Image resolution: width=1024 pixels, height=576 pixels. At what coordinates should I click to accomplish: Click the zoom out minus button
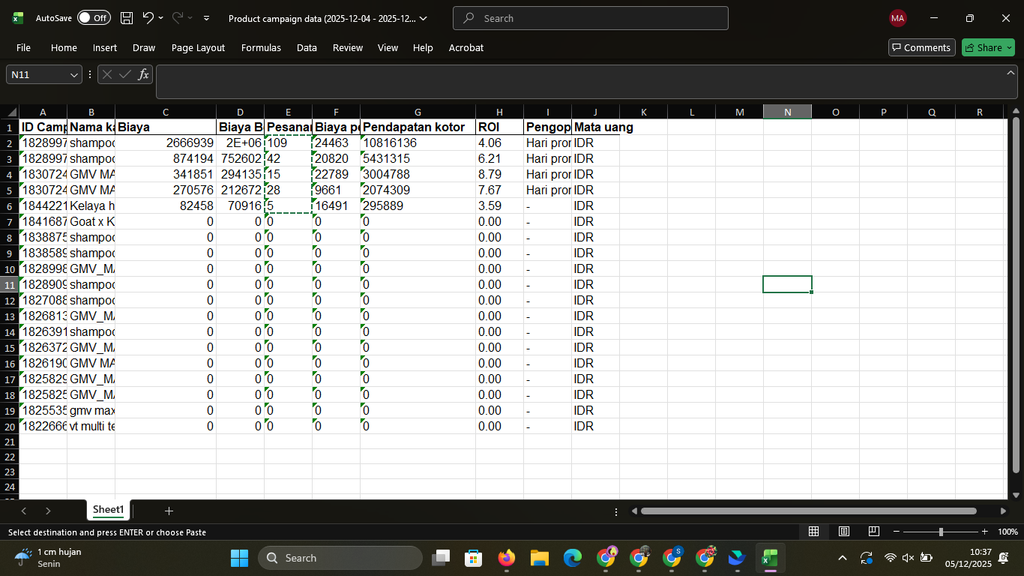896,532
